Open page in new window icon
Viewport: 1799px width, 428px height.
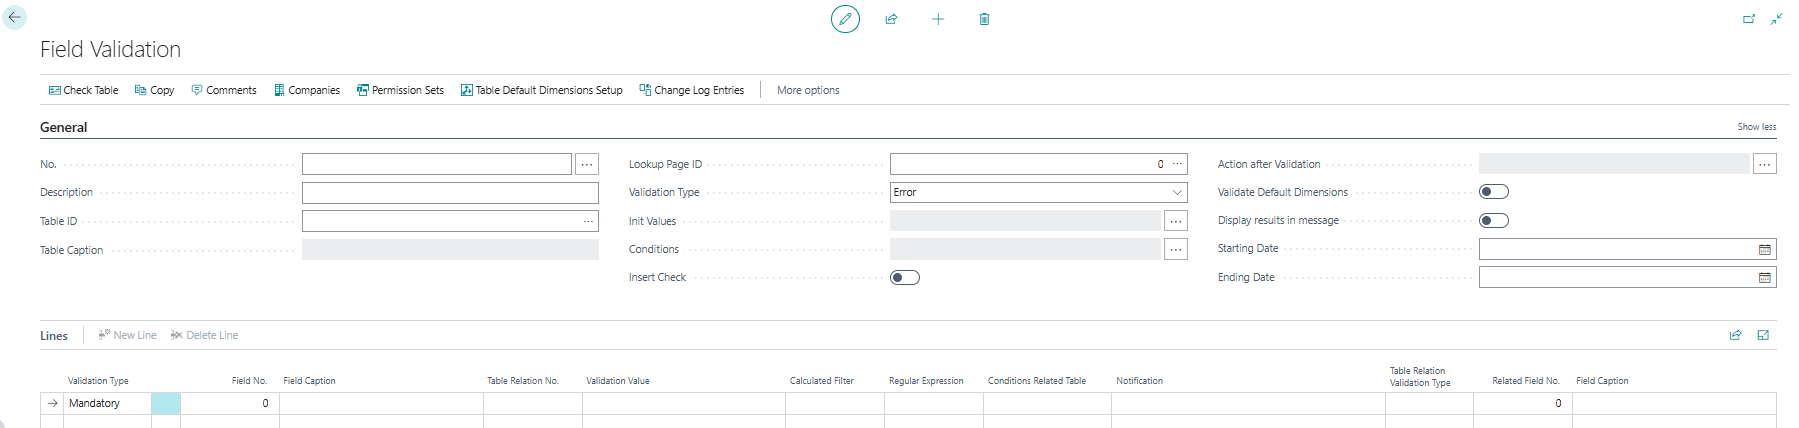(x=1749, y=19)
